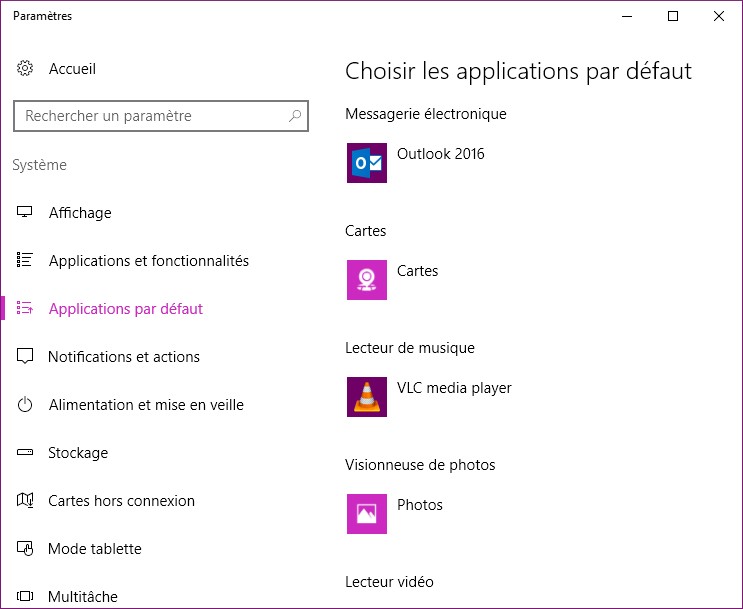Select Applications par défaut in the sidebar
Viewport: 743px width, 609px height.
[125, 309]
